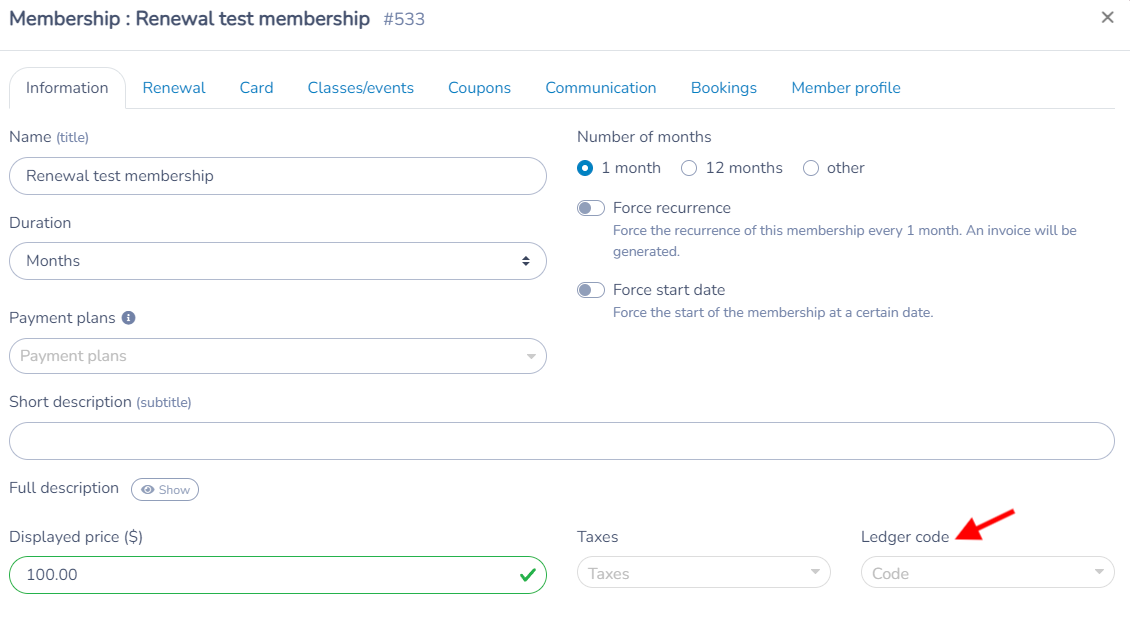The width and height of the screenshot is (1130, 617).
Task: Click the membership dialog title text
Action: 189,19
